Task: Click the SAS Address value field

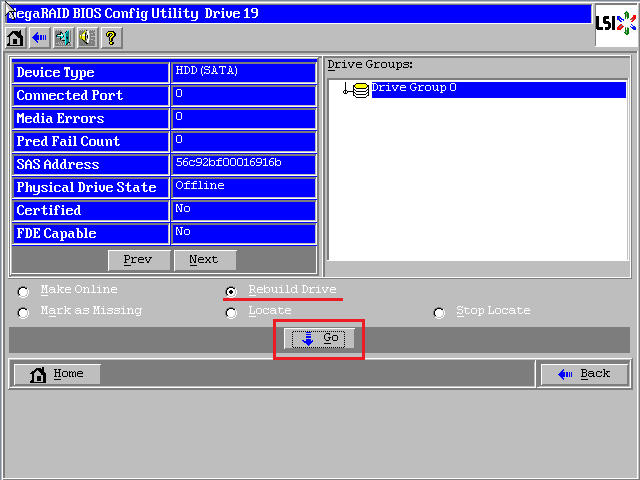Action: pos(244,164)
